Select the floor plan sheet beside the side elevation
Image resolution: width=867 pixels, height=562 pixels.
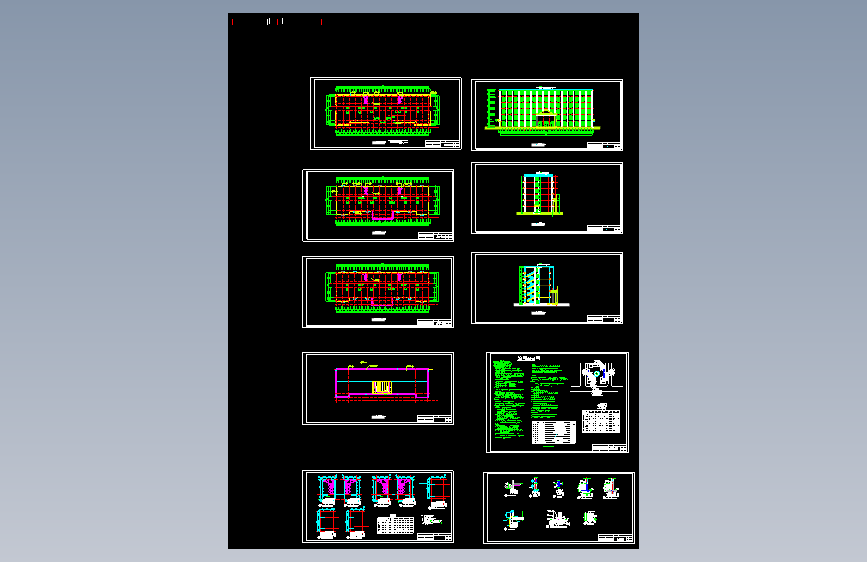378,205
